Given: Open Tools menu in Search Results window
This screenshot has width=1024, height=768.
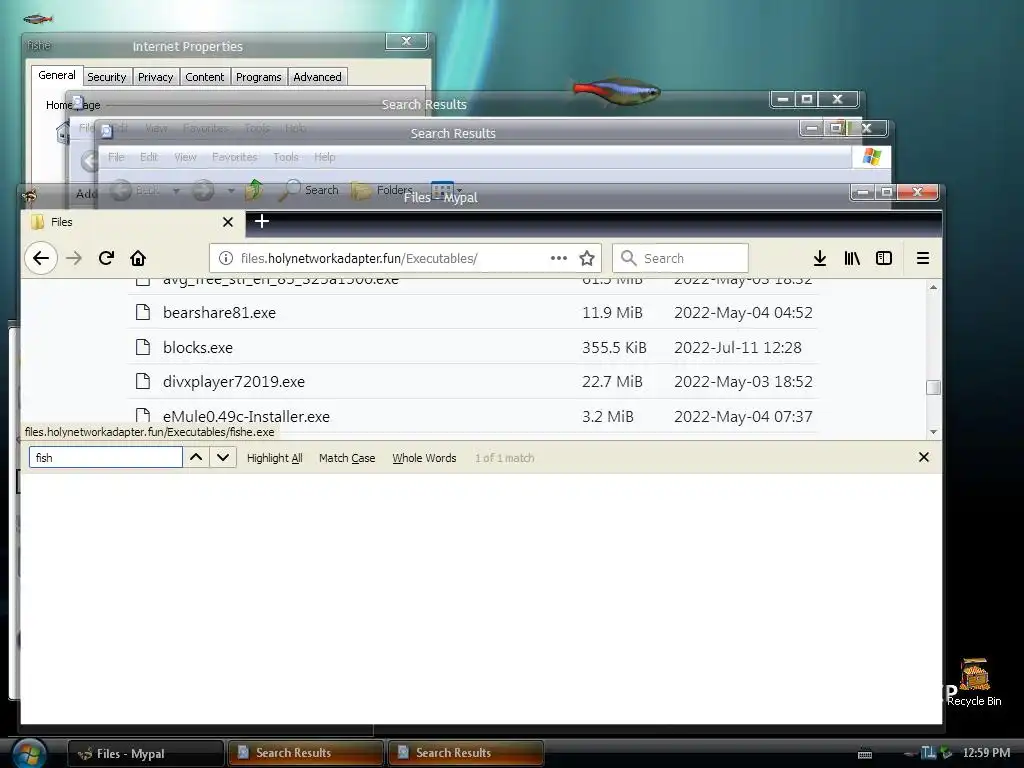Looking at the screenshot, I should pyautogui.click(x=285, y=157).
